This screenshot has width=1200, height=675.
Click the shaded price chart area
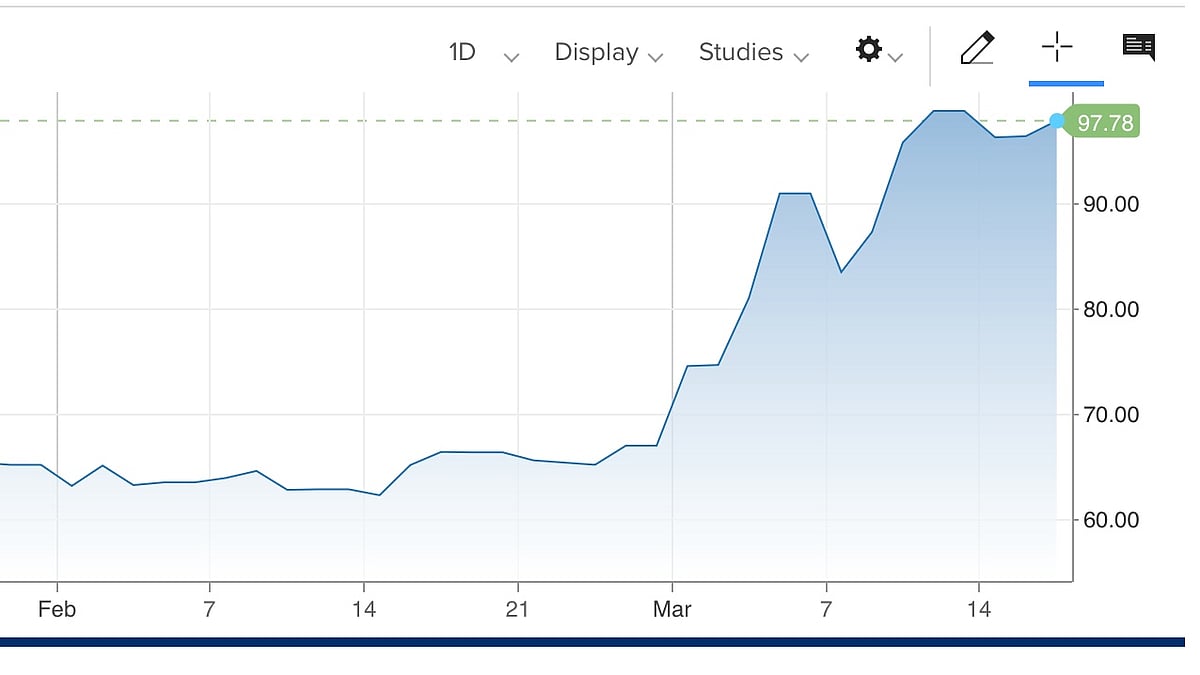tap(900, 400)
